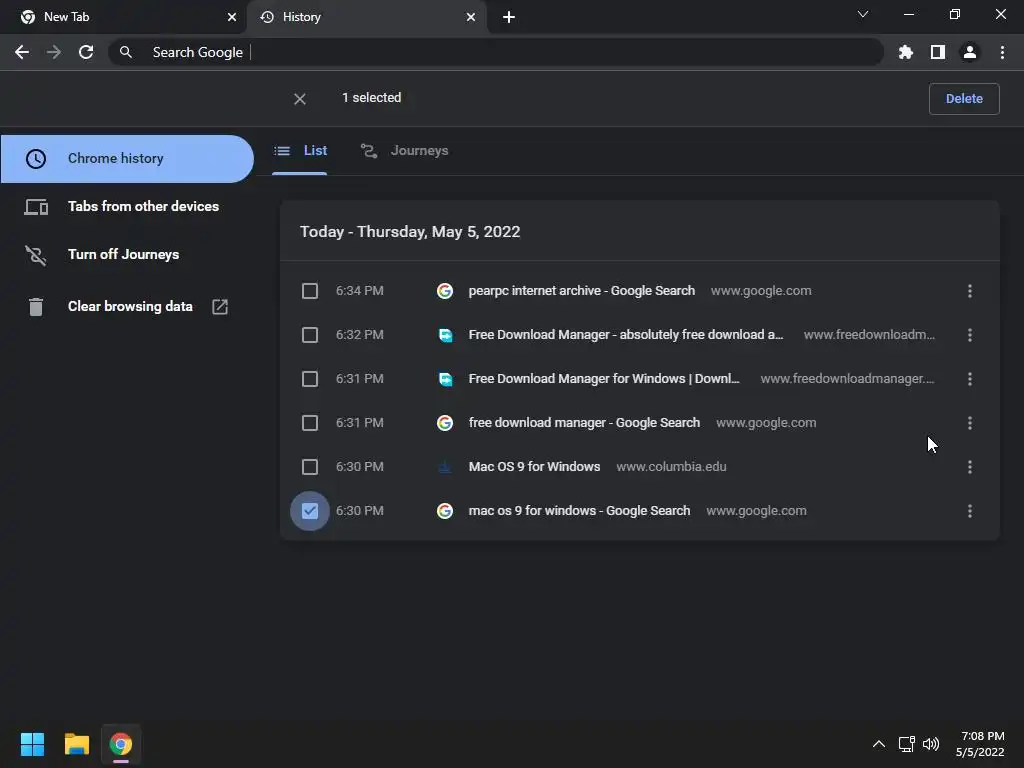Open the network status tray icon
Image resolution: width=1024 pixels, height=768 pixels.
tap(906, 744)
